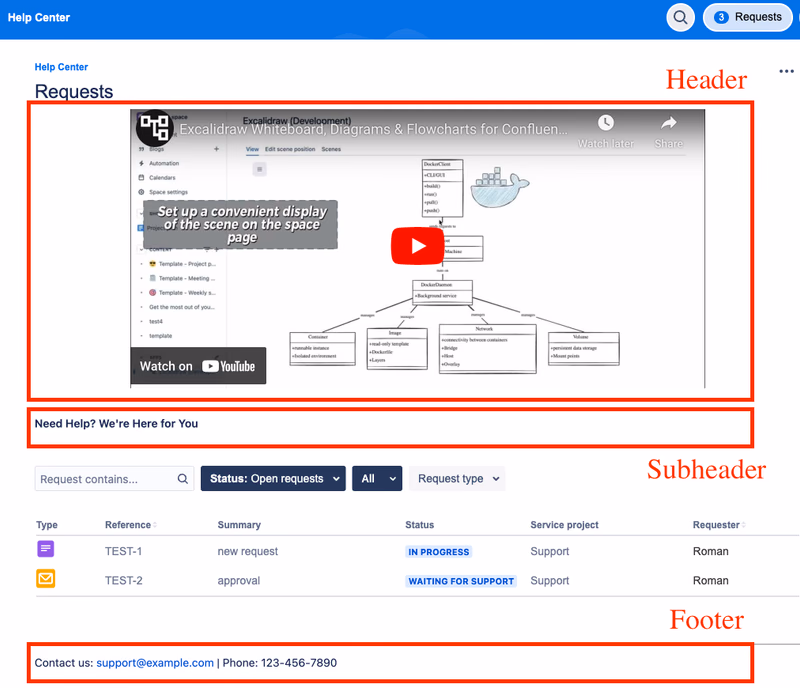Click the Service project column header
The height and width of the screenshot is (688, 800).
564,525
